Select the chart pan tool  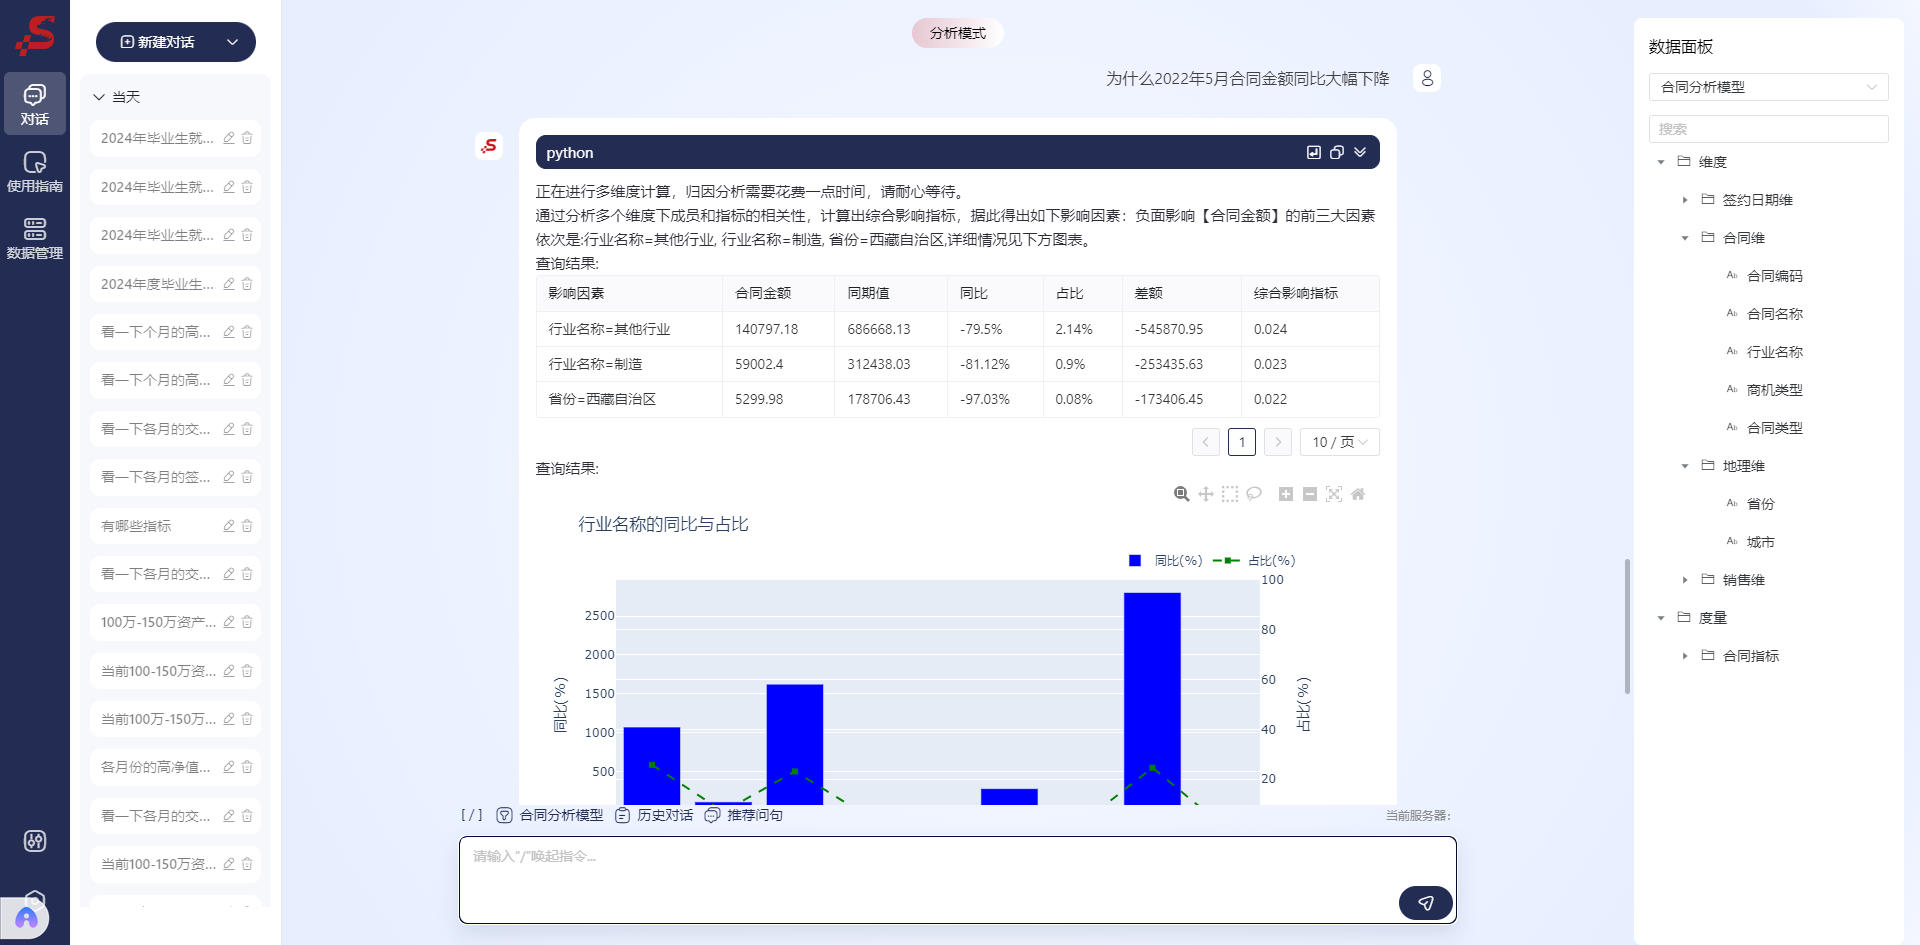pos(1206,494)
